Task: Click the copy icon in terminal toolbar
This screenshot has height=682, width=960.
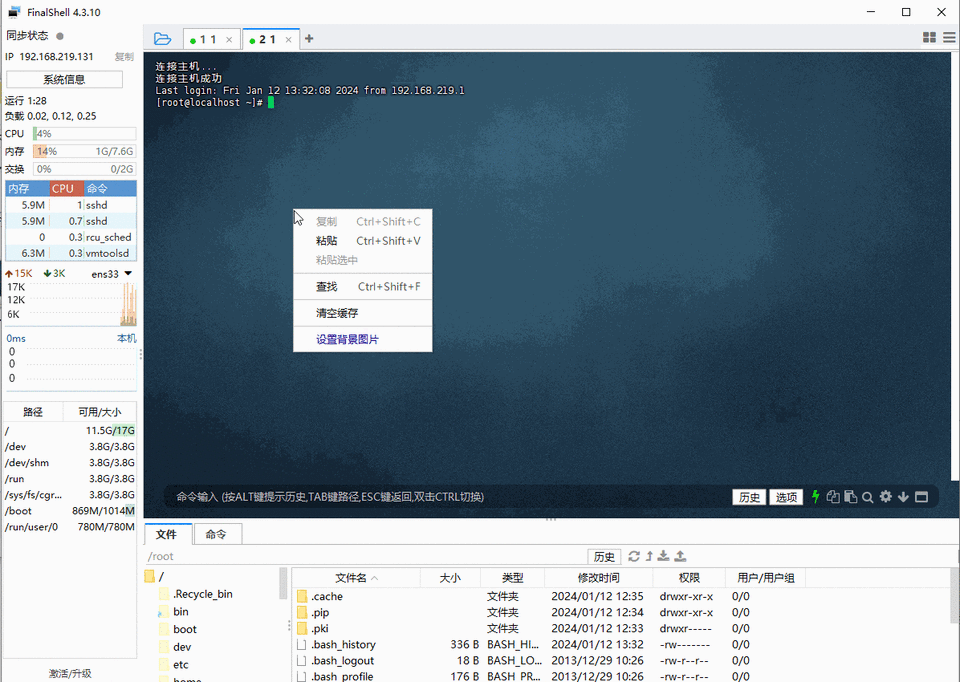Action: pyautogui.click(x=833, y=497)
